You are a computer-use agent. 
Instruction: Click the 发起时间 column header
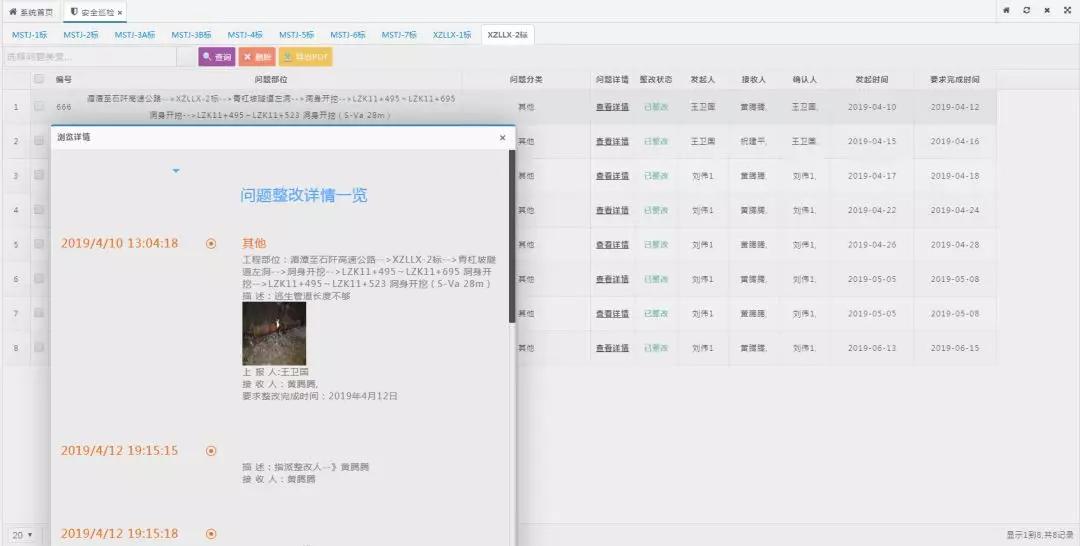tap(872, 79)
